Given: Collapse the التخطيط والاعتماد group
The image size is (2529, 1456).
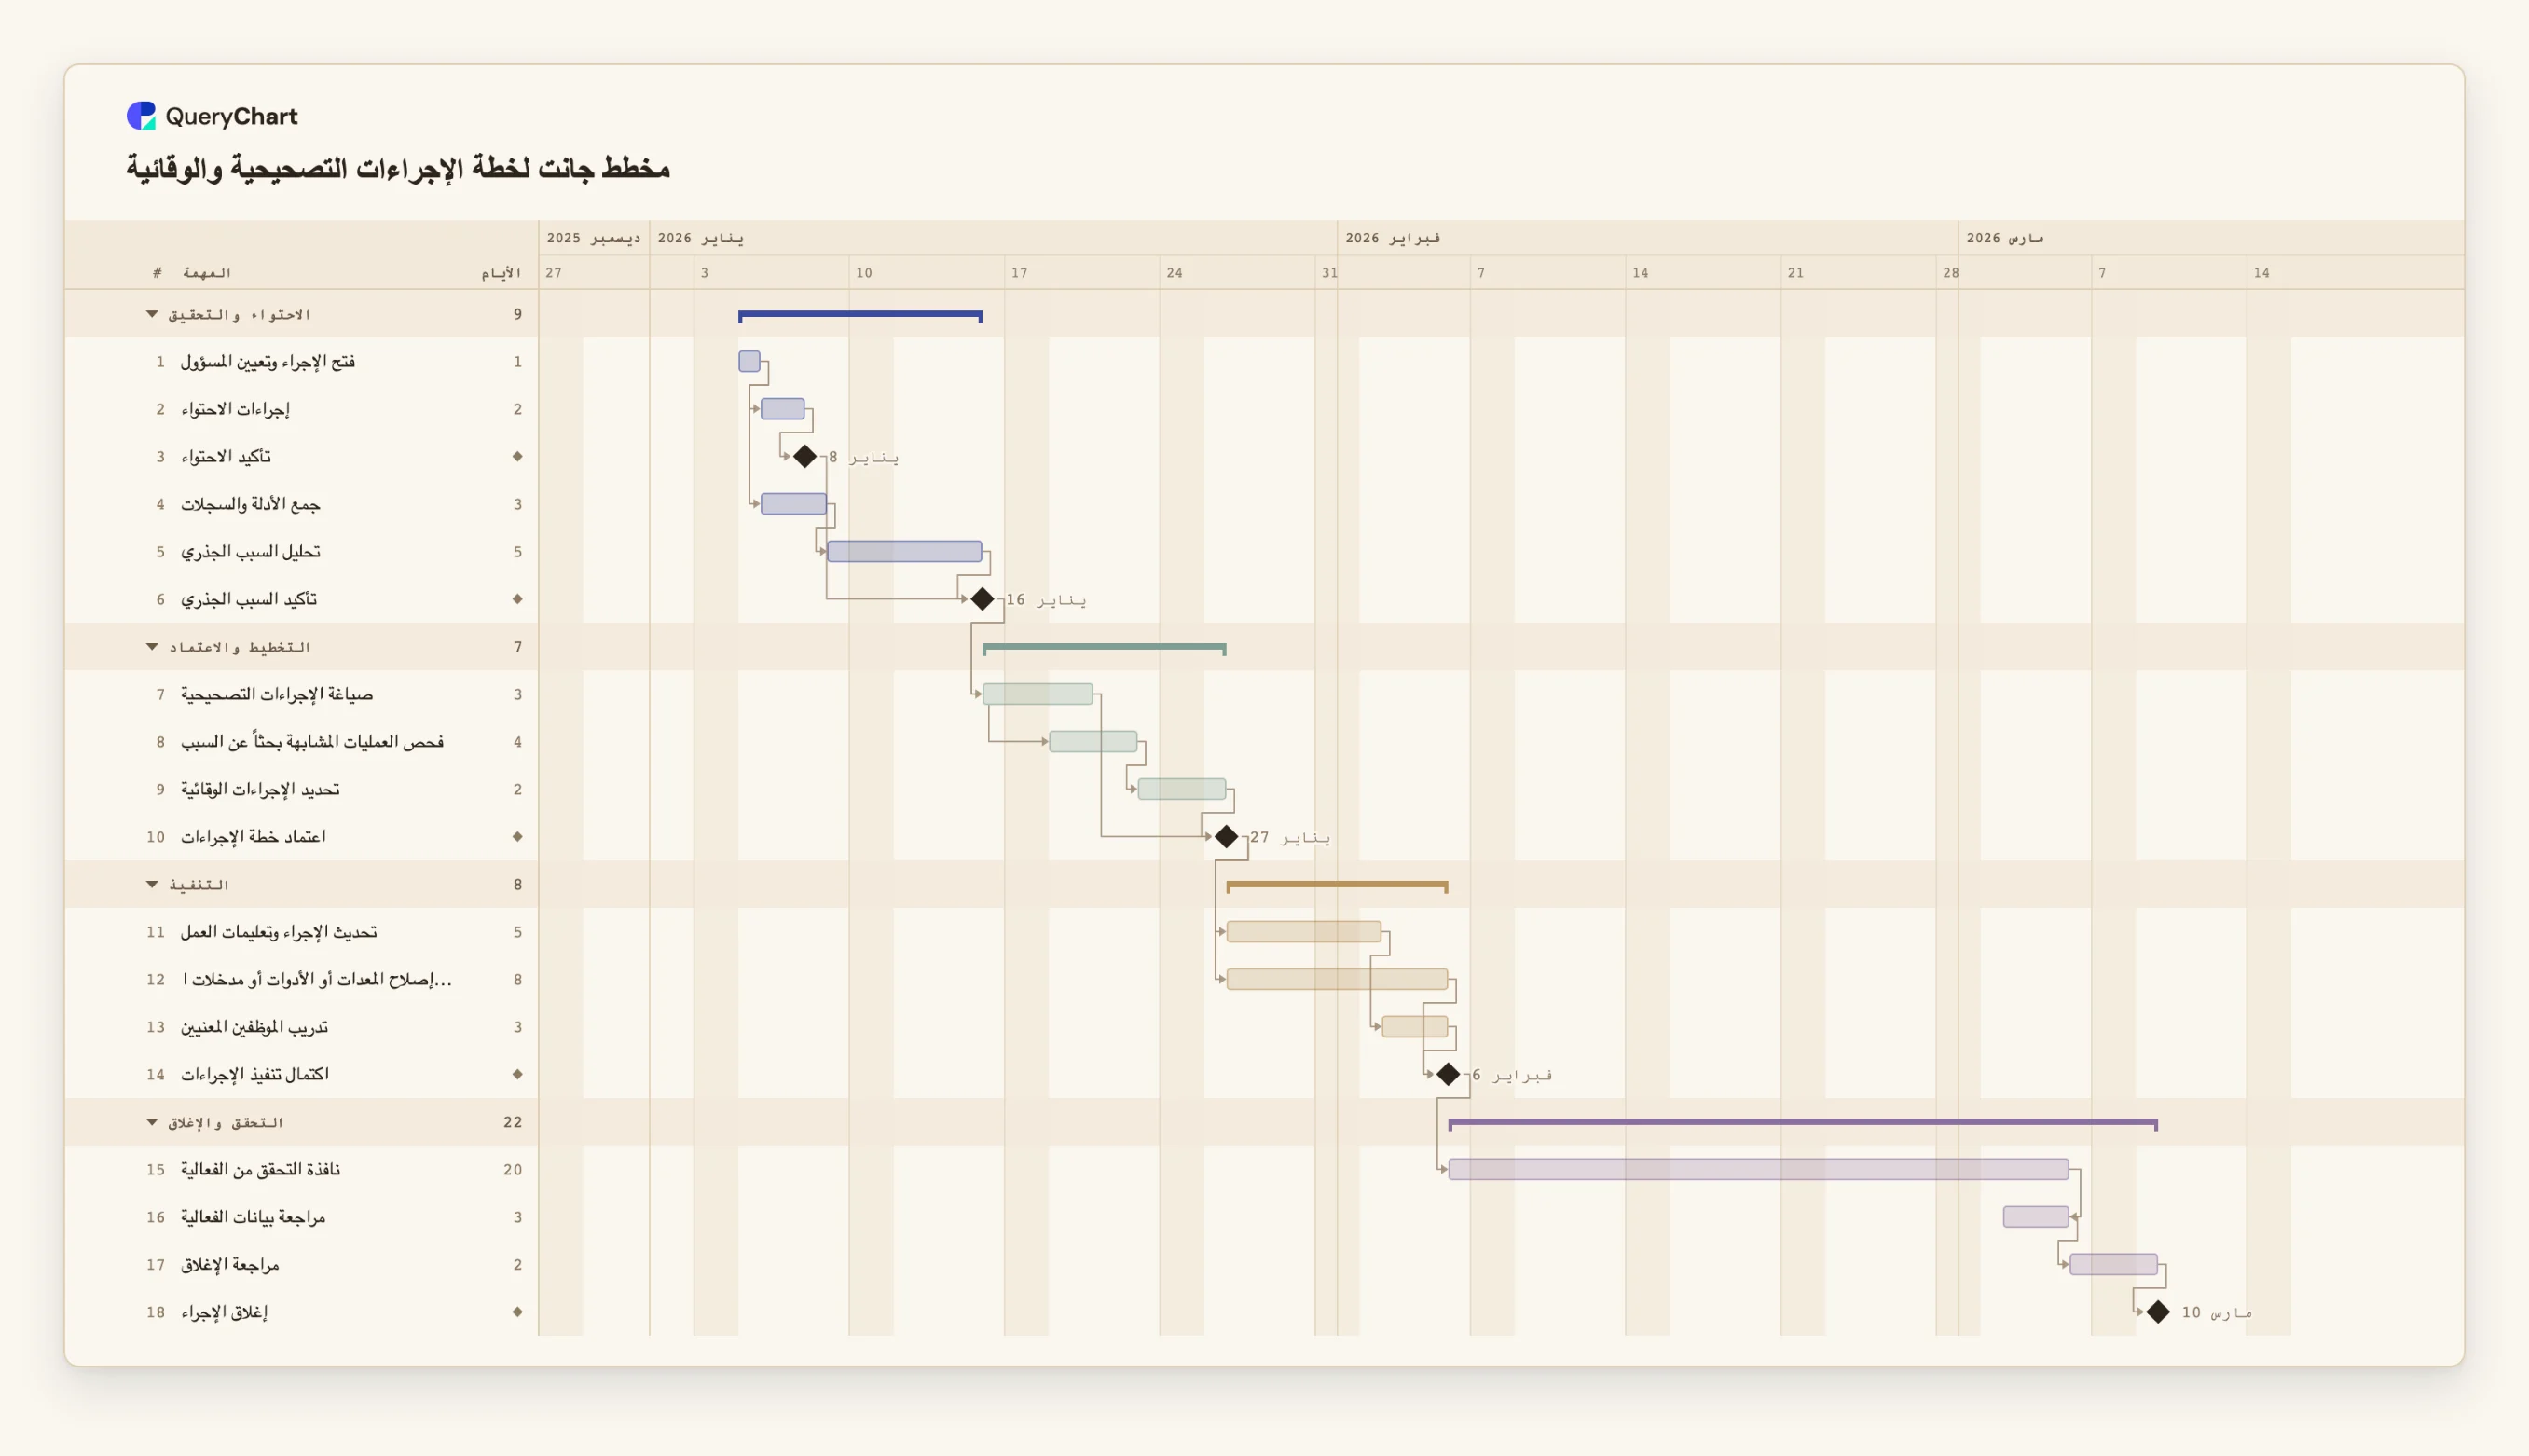Looking at the screenshot, I should click(152, 647).
